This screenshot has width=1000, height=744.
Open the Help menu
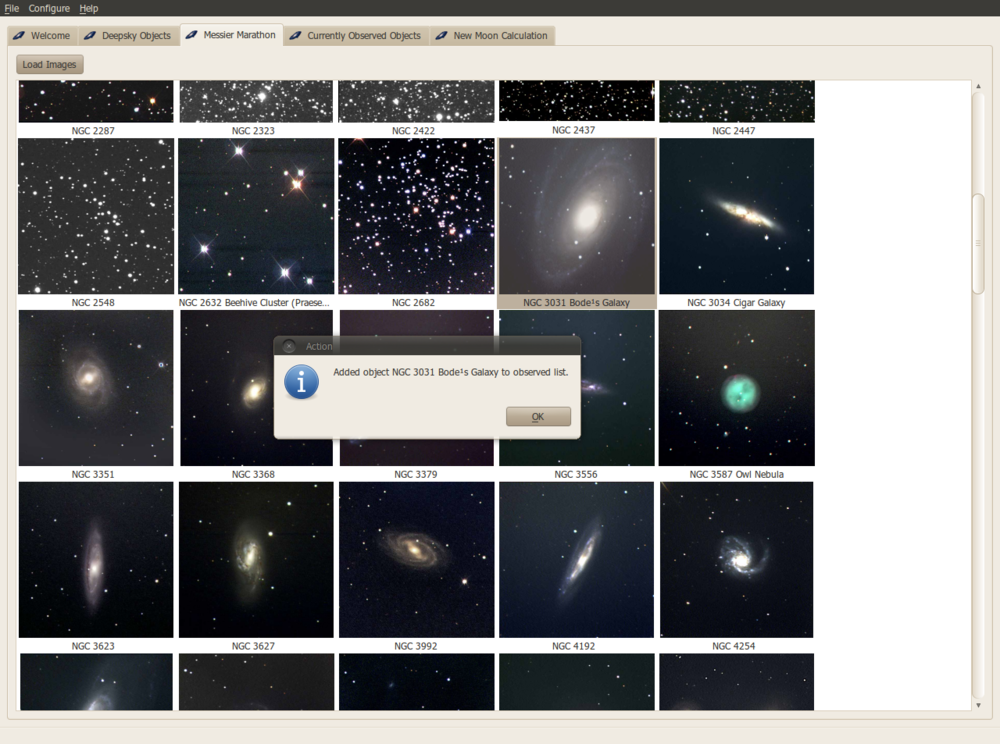[89, 8]
